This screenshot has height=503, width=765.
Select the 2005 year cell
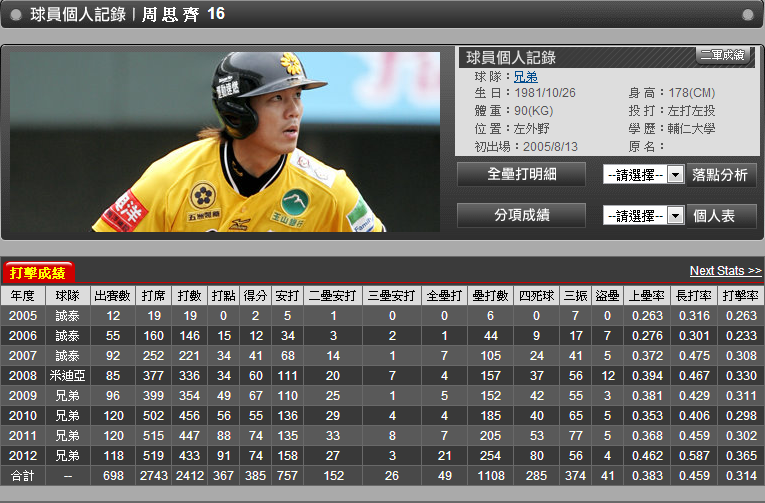coord(23,316)
